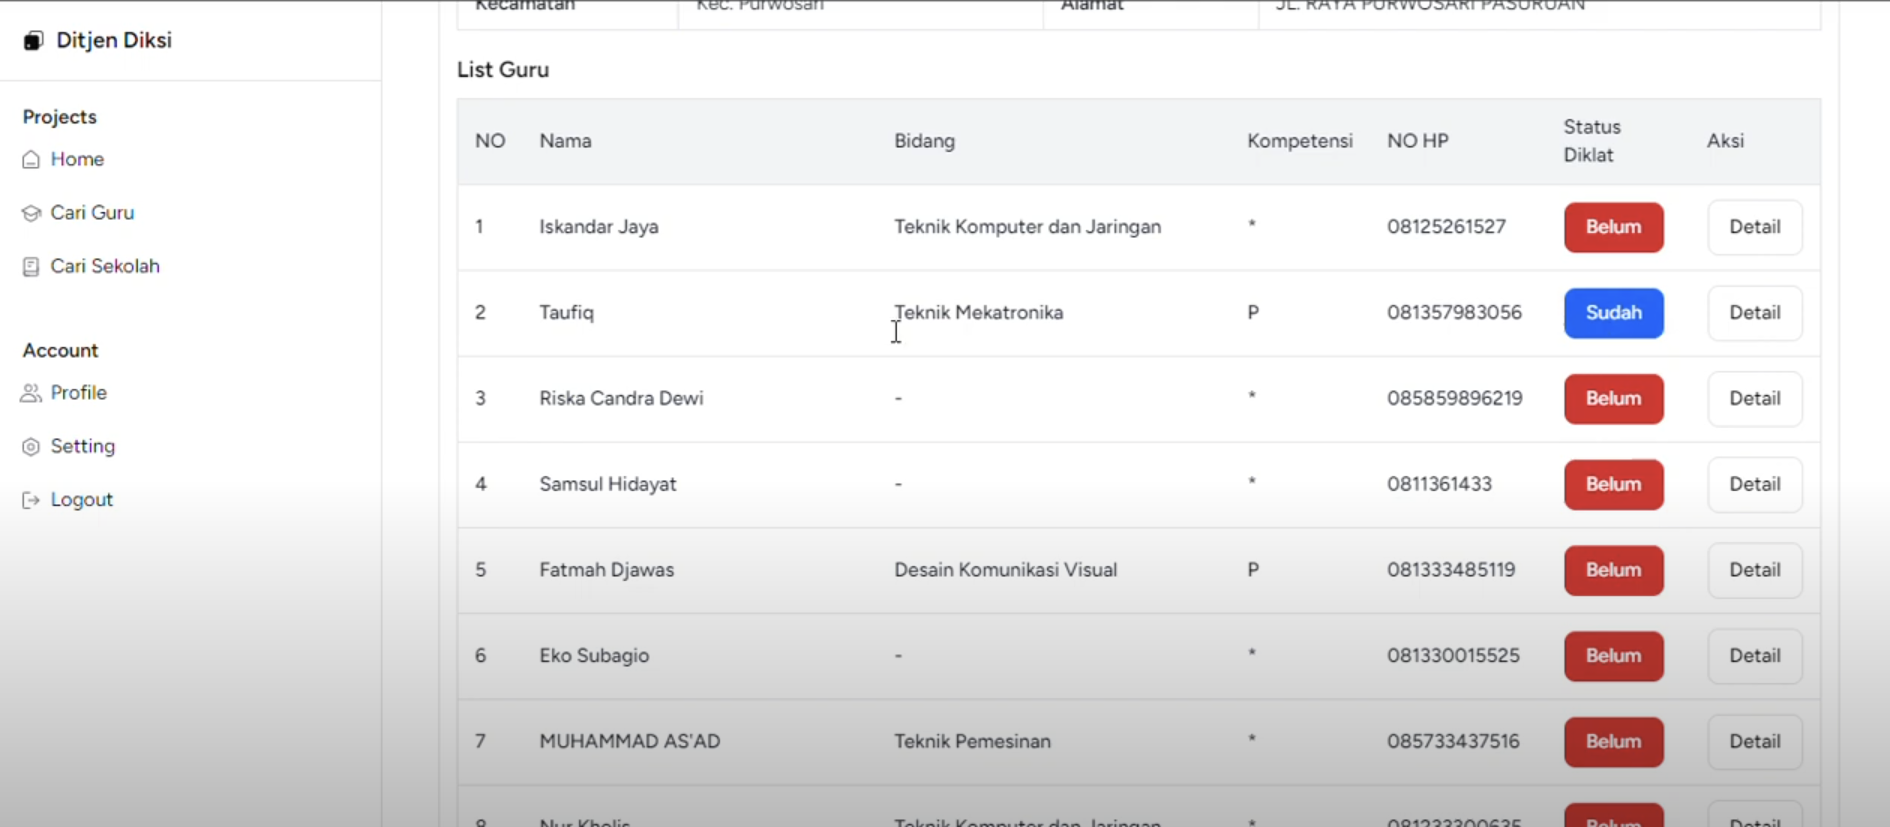Click the Setting gear icon
Image resolution: width=1890 pixels, height=827 pixels.
tap(31, 447)
